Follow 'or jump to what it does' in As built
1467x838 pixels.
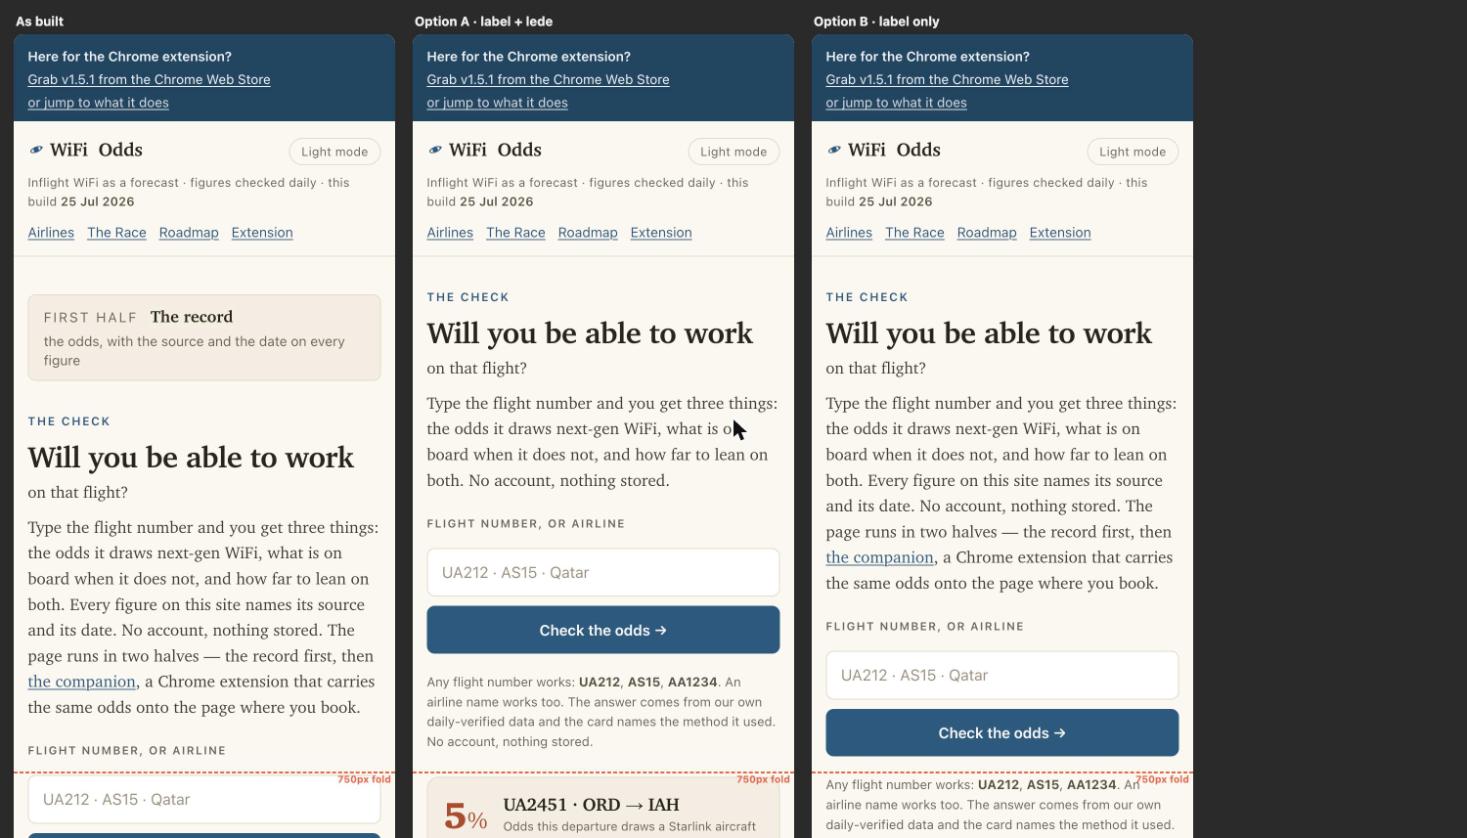tap(98, 103)
